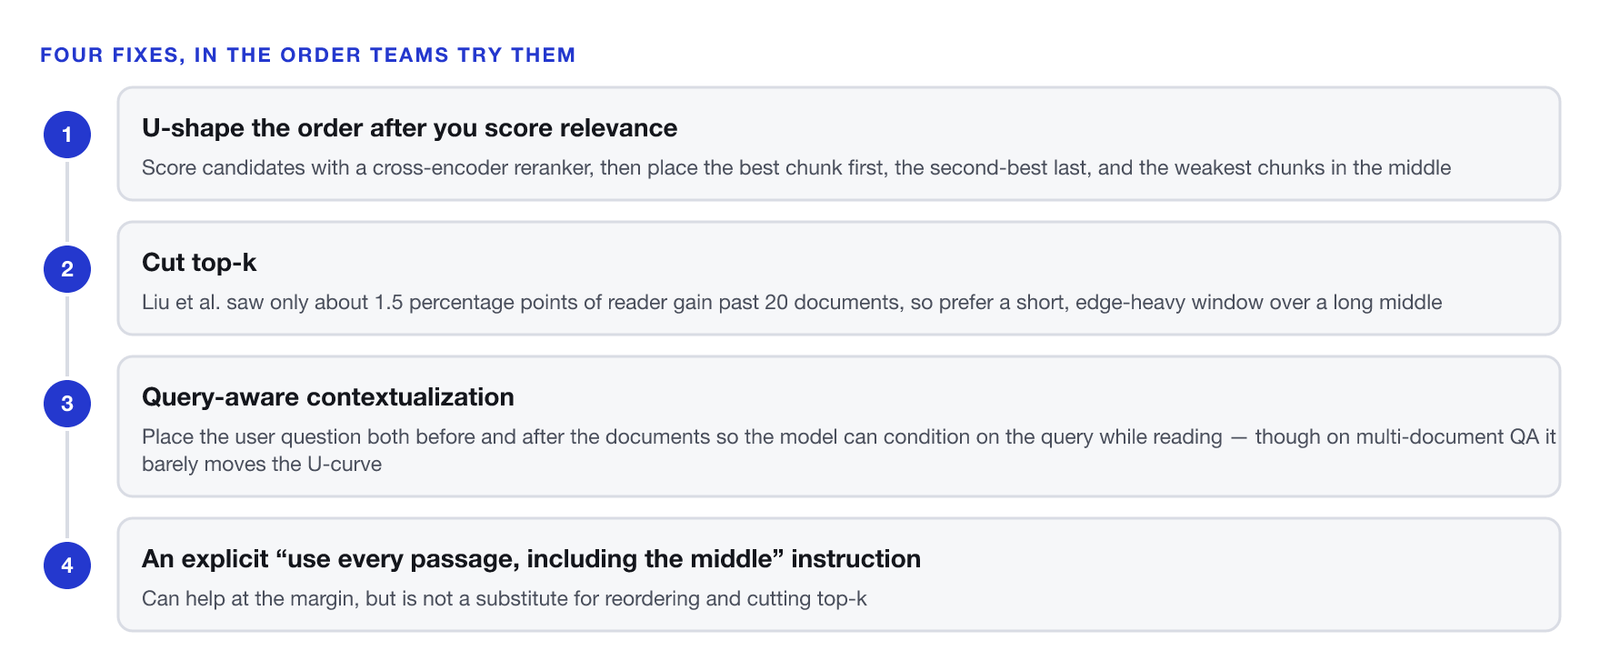Open 'Query-aware contextualization' title
Viewport: 1600px width, 671px height.
pyautogui.click(x=328, y=397)
